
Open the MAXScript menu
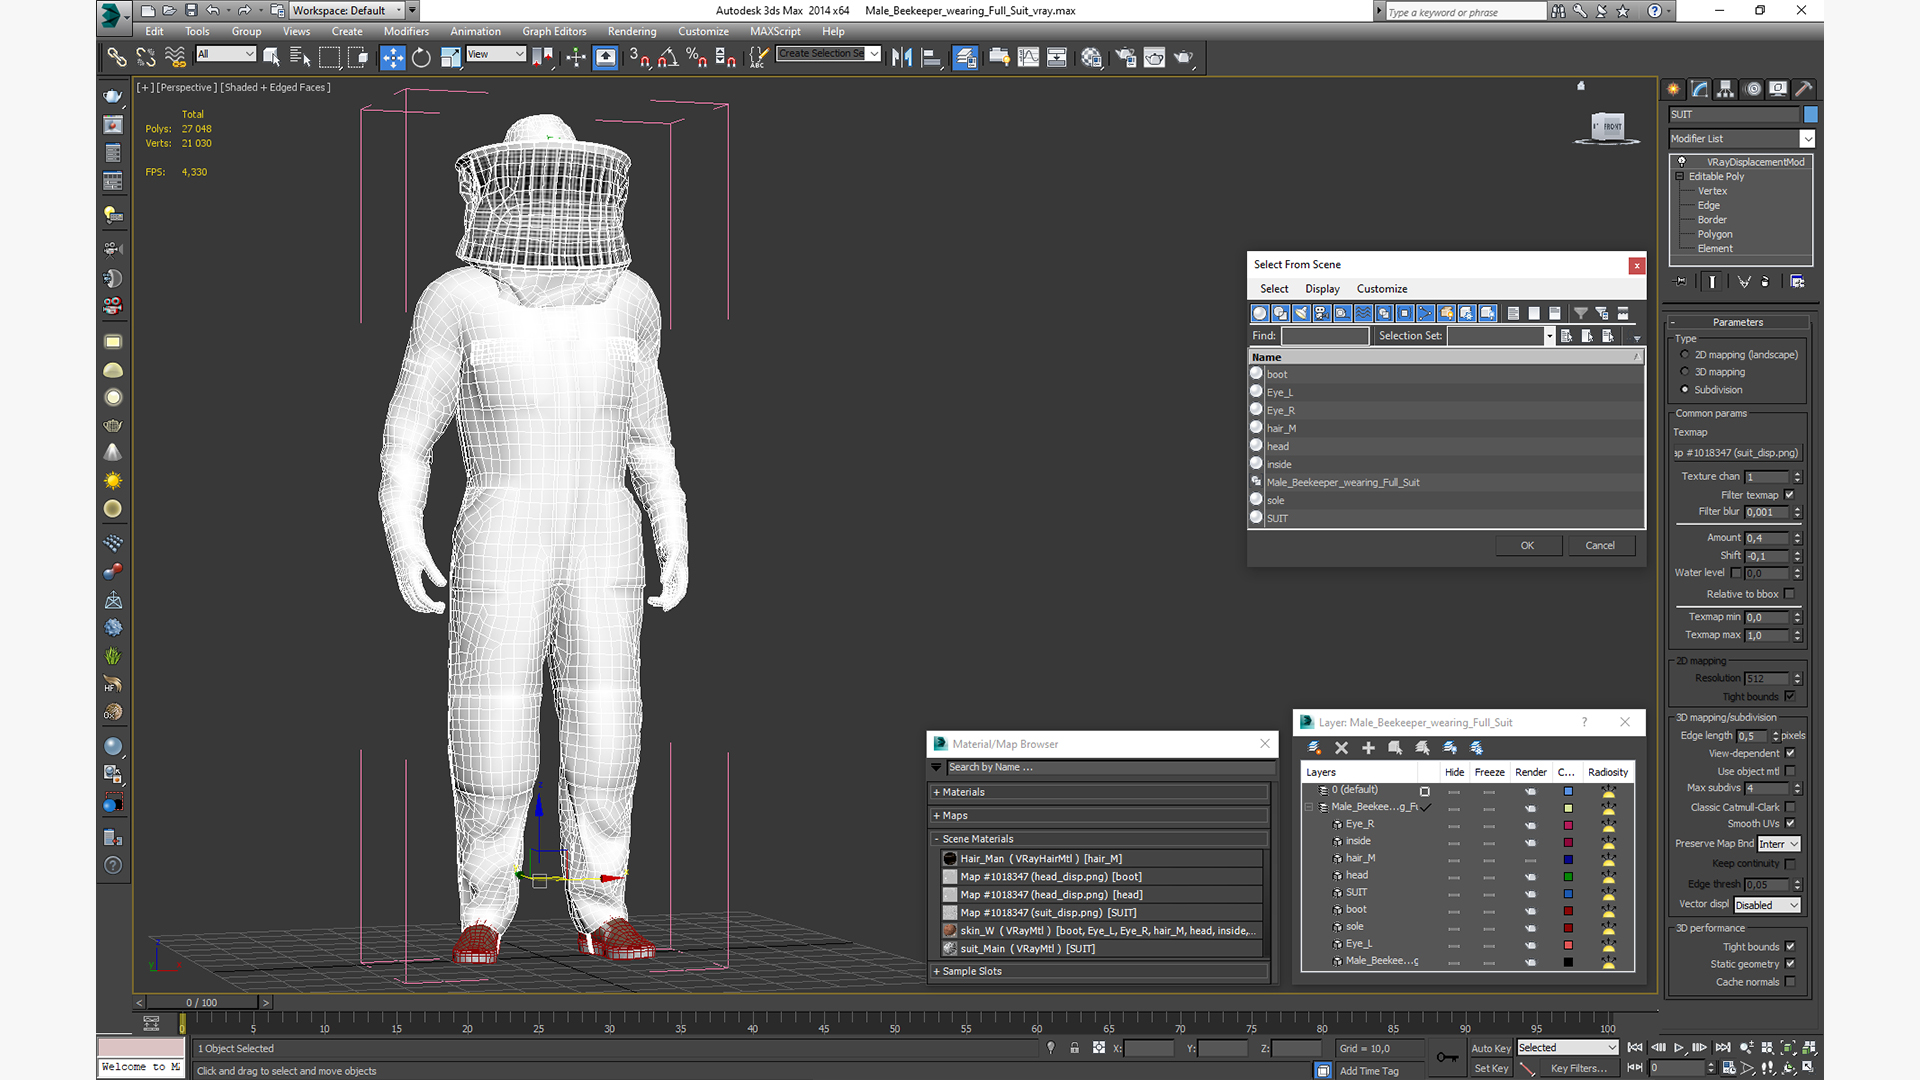click(775, 31)
